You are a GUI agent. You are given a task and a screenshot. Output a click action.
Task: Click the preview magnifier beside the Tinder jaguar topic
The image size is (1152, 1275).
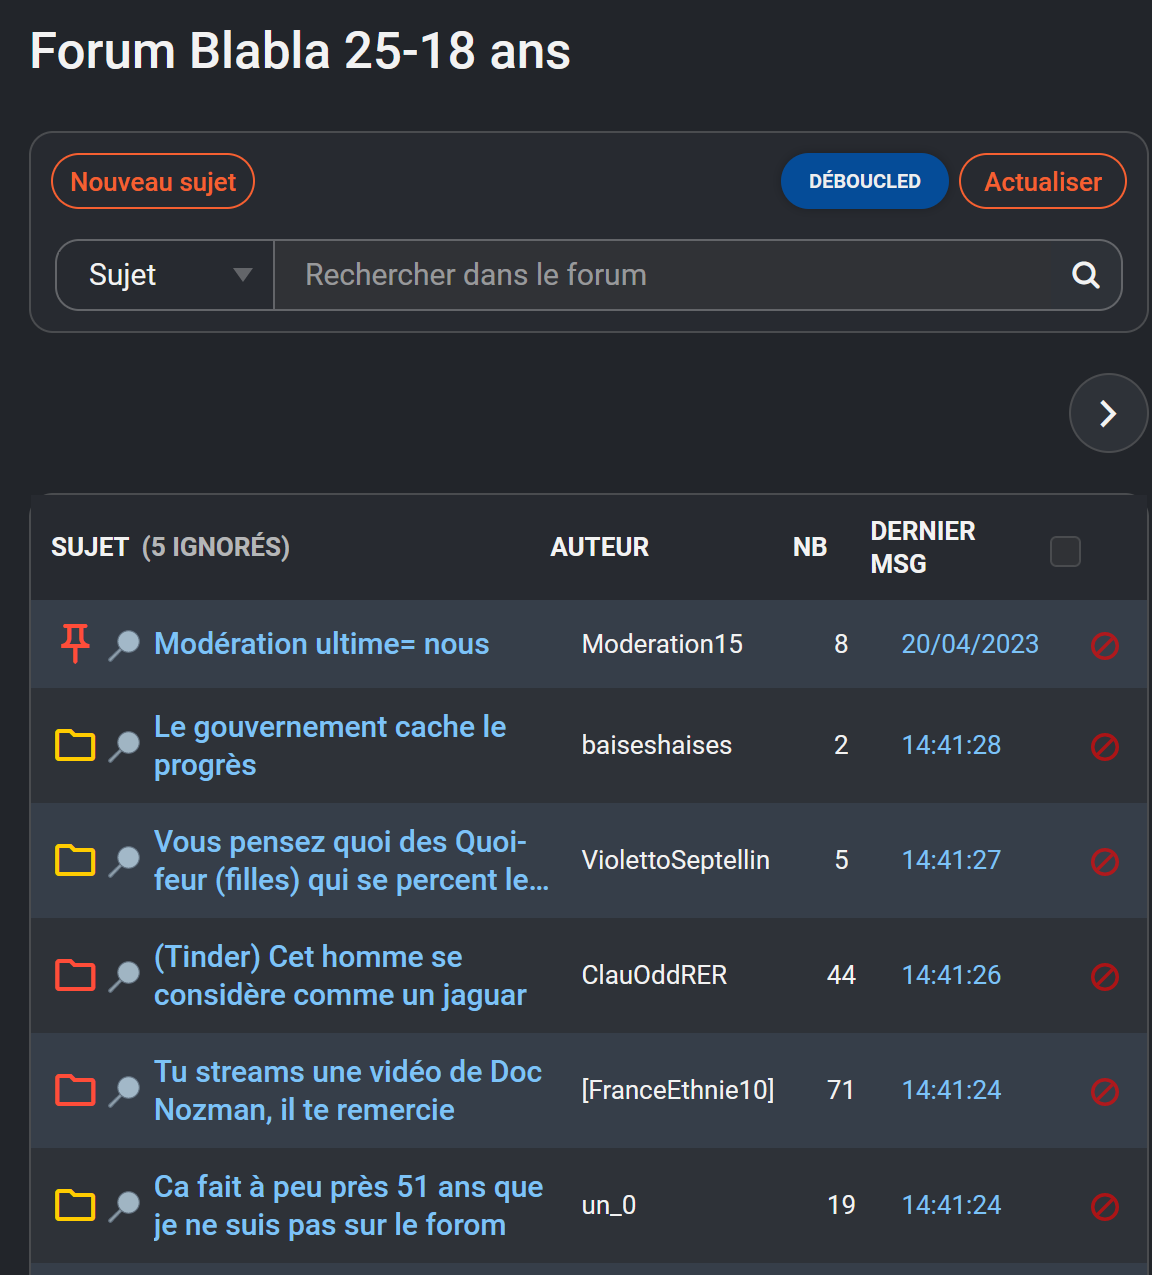click(x=124, y=976)
